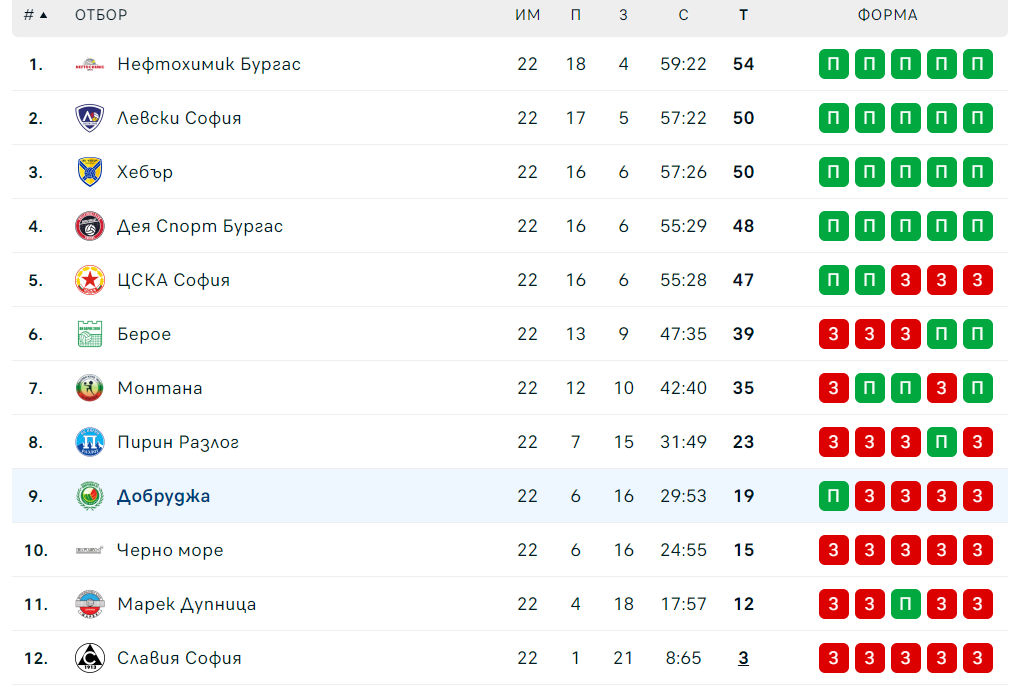The image size is (1018, 687).
Task: Open the Черно море team link
Action: [170, 550]
